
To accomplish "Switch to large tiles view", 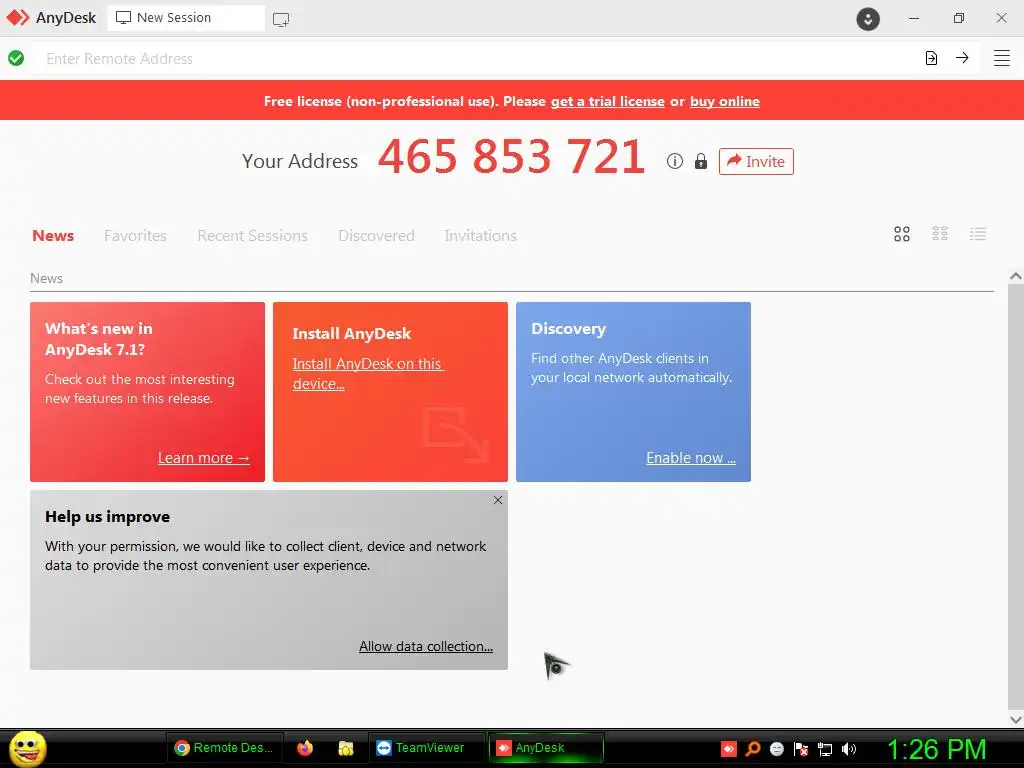I will tap(902, 234).
